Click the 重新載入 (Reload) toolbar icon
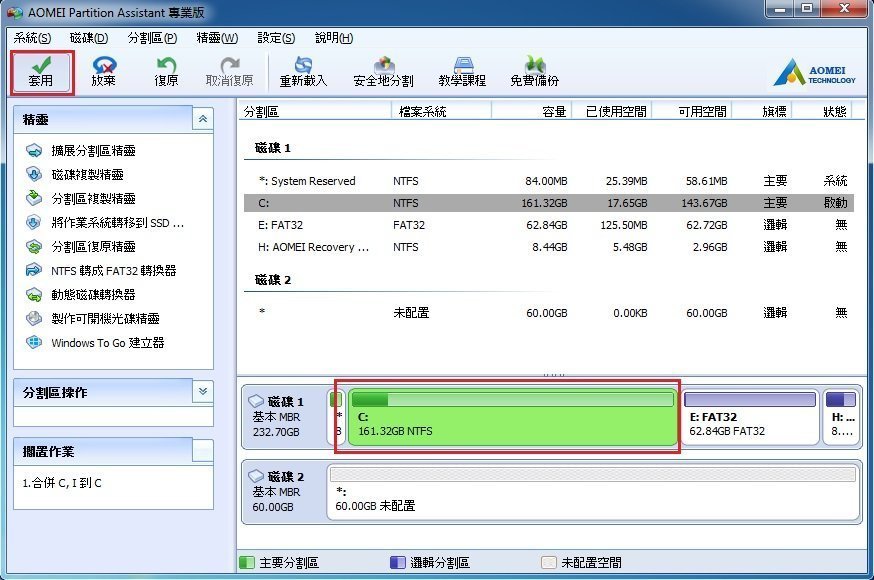The width and height of the screenshot is (874, 580). pos(303,72)
